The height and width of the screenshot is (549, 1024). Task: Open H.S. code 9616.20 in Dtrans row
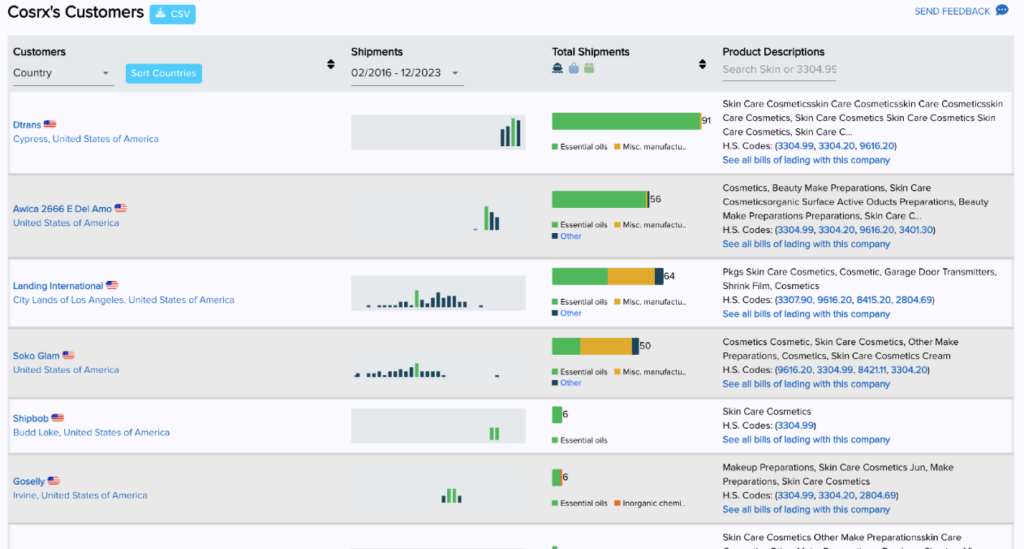pyautogui.click(x=876, y=146)
